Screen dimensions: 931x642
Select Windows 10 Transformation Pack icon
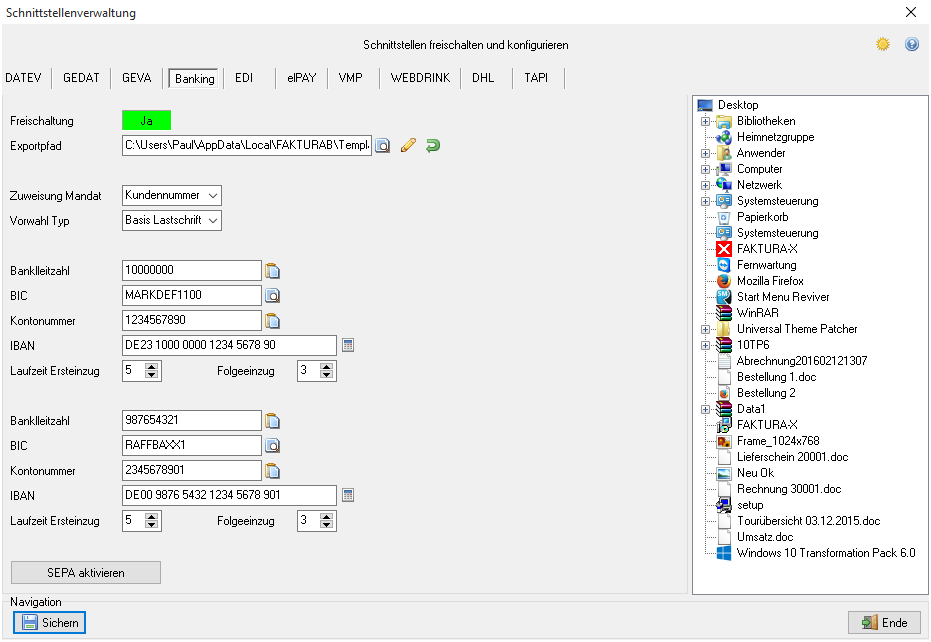[x=724, y=553]
